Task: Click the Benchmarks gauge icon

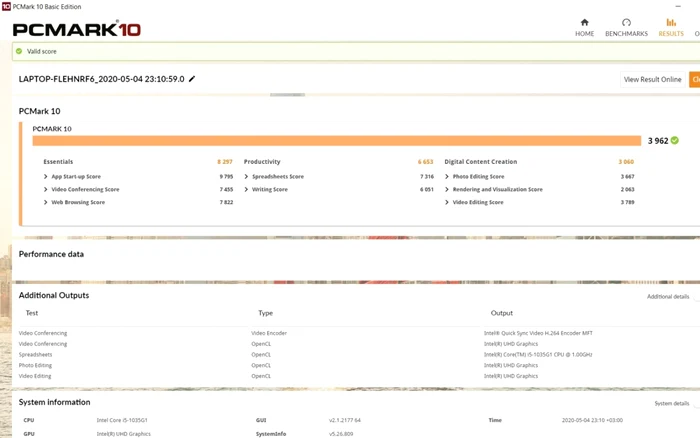Action: click(x=626, y=22)
